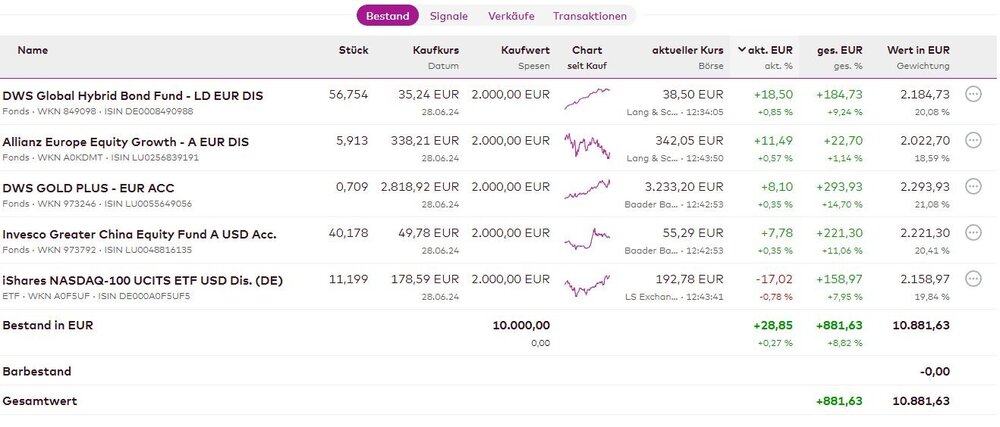The width and height of the screenshot is (1000, 427).
Task: Open options menu for DWS GOLD PLUS
Action: coord(973,187)
